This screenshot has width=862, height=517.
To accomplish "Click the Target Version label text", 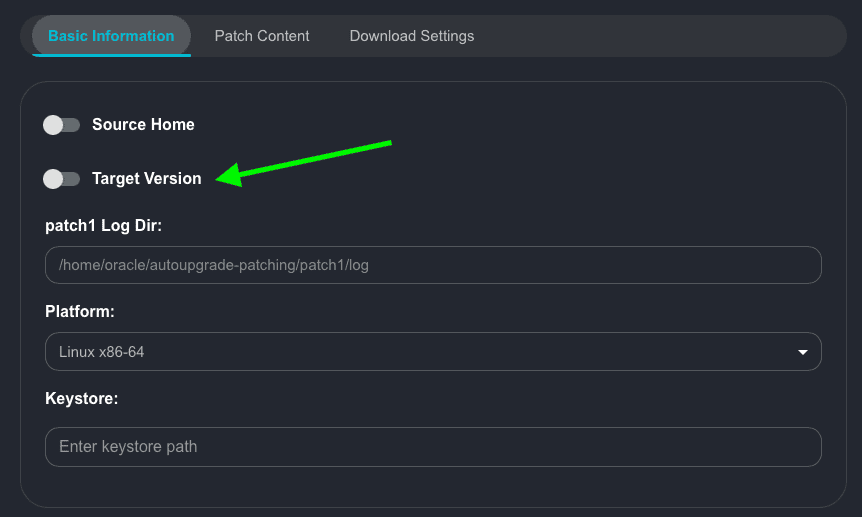I will (146, 179).
